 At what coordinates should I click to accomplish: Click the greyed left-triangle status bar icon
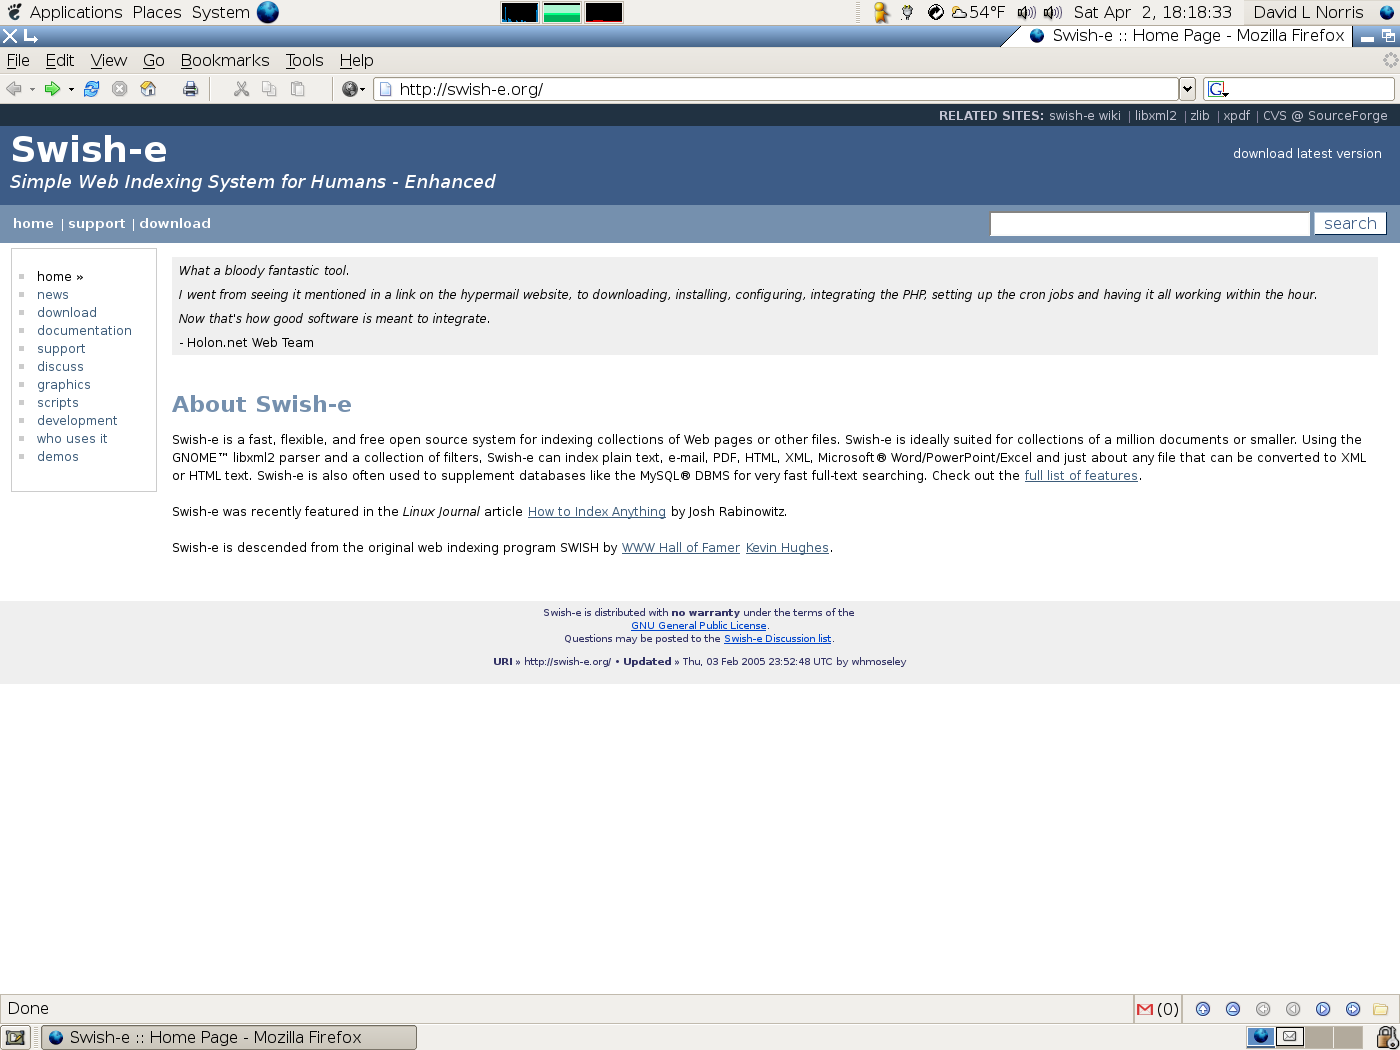1293,1009
